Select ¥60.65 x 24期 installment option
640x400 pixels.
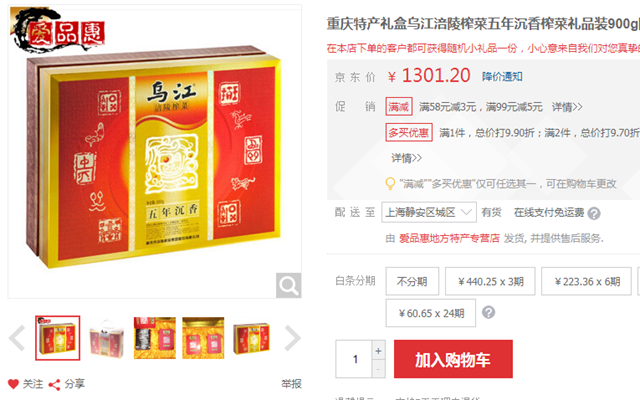tap(431, 313)
